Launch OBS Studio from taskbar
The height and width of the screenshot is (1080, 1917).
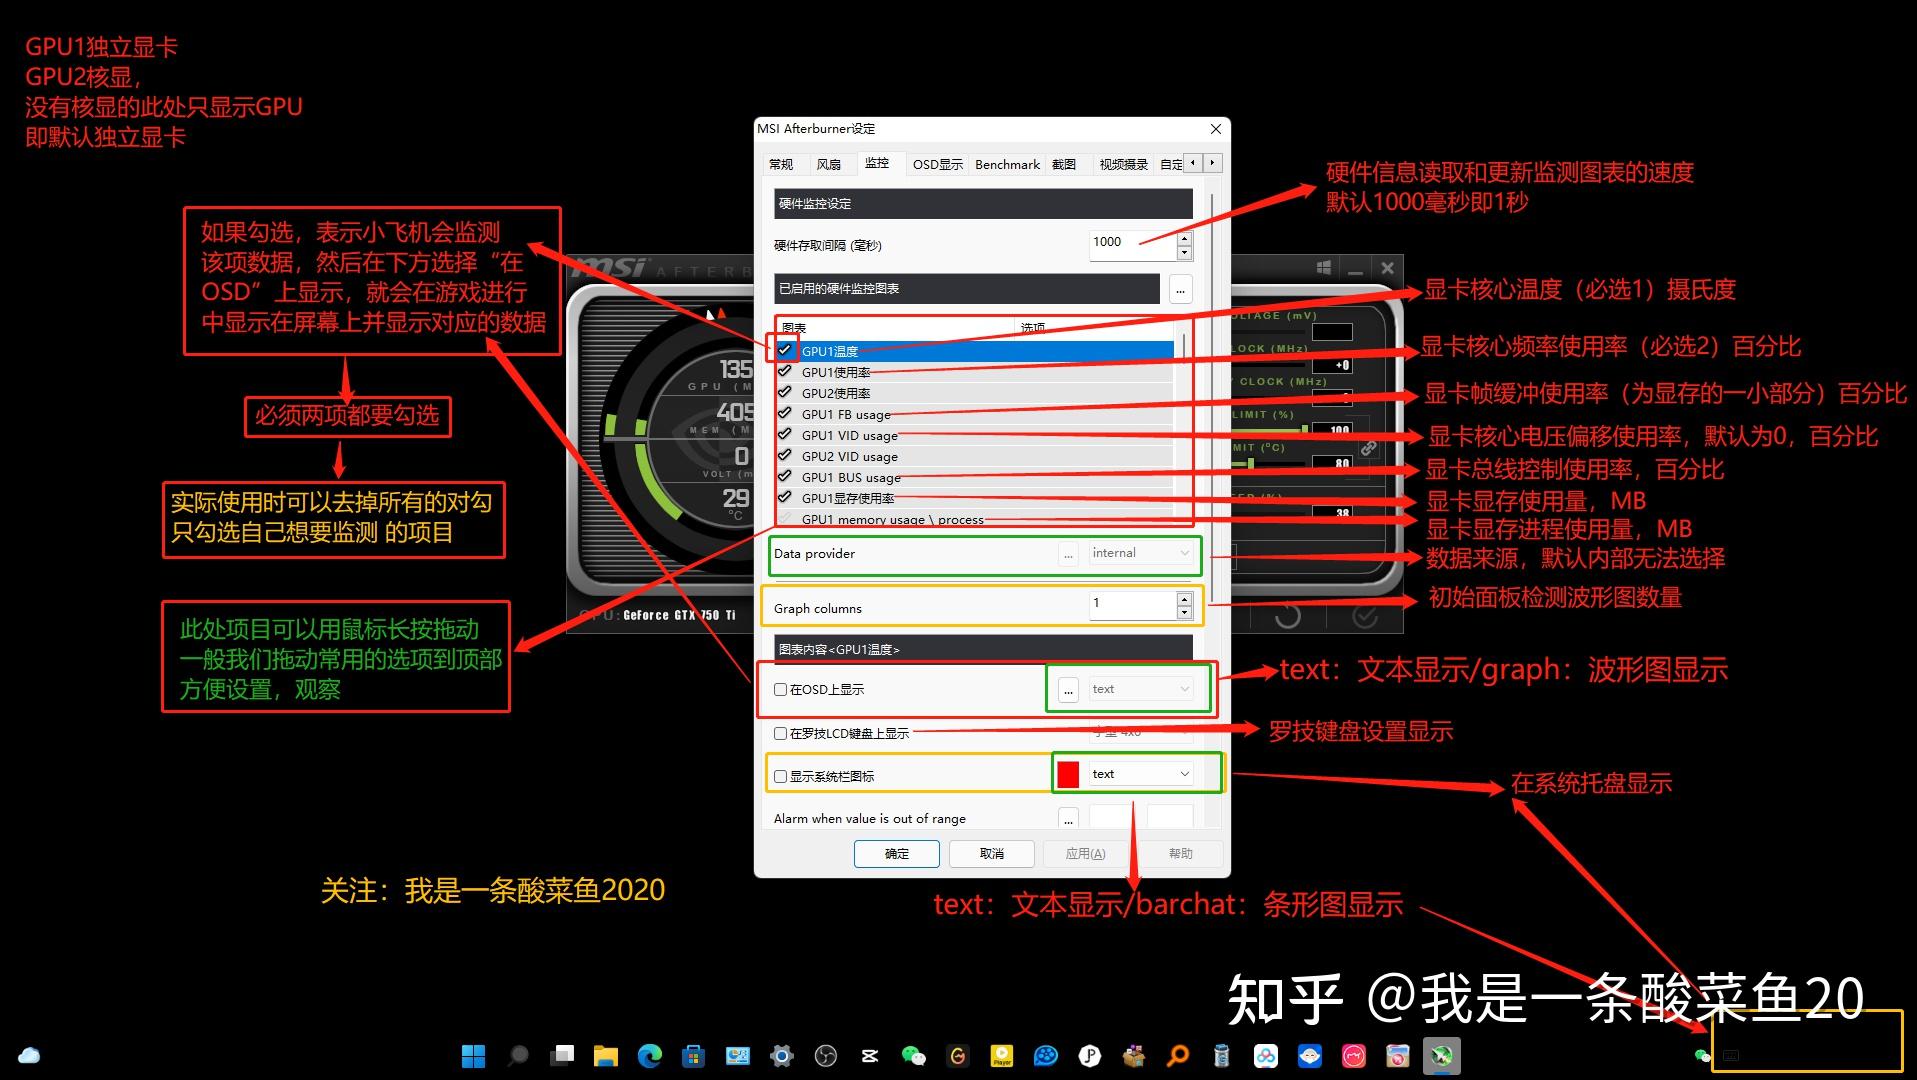pos(826,1056)
